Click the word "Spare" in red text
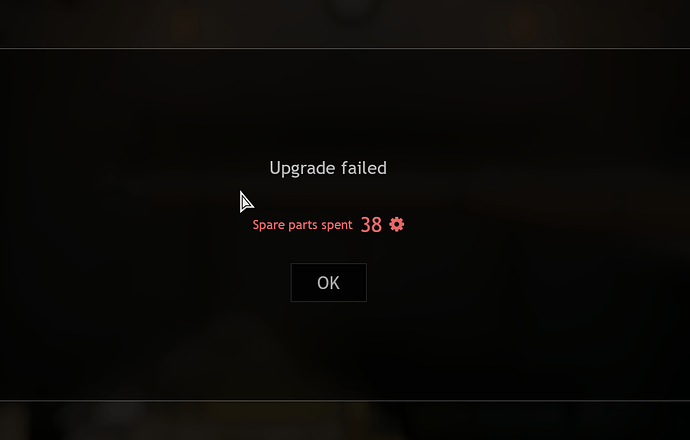 point(268,225)
